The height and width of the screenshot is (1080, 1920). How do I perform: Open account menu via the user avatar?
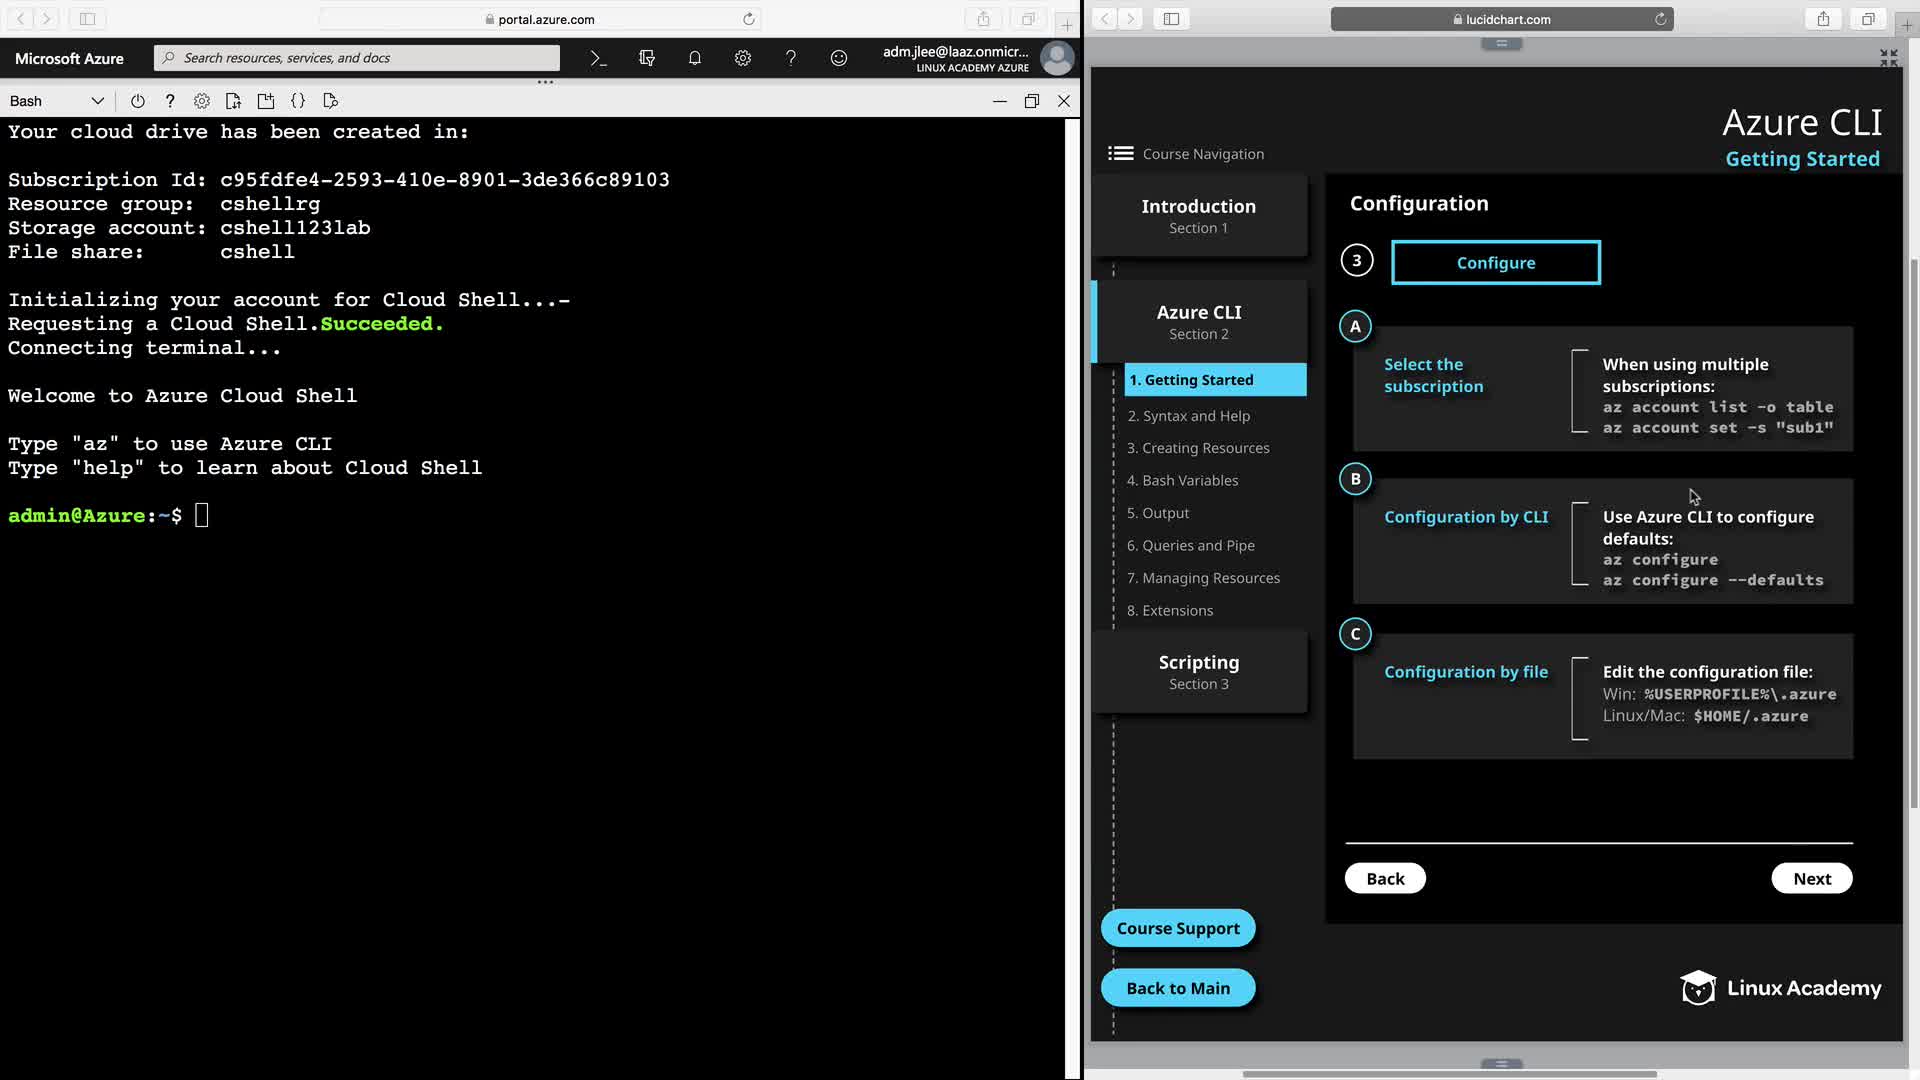click(x=1057, y=58)
